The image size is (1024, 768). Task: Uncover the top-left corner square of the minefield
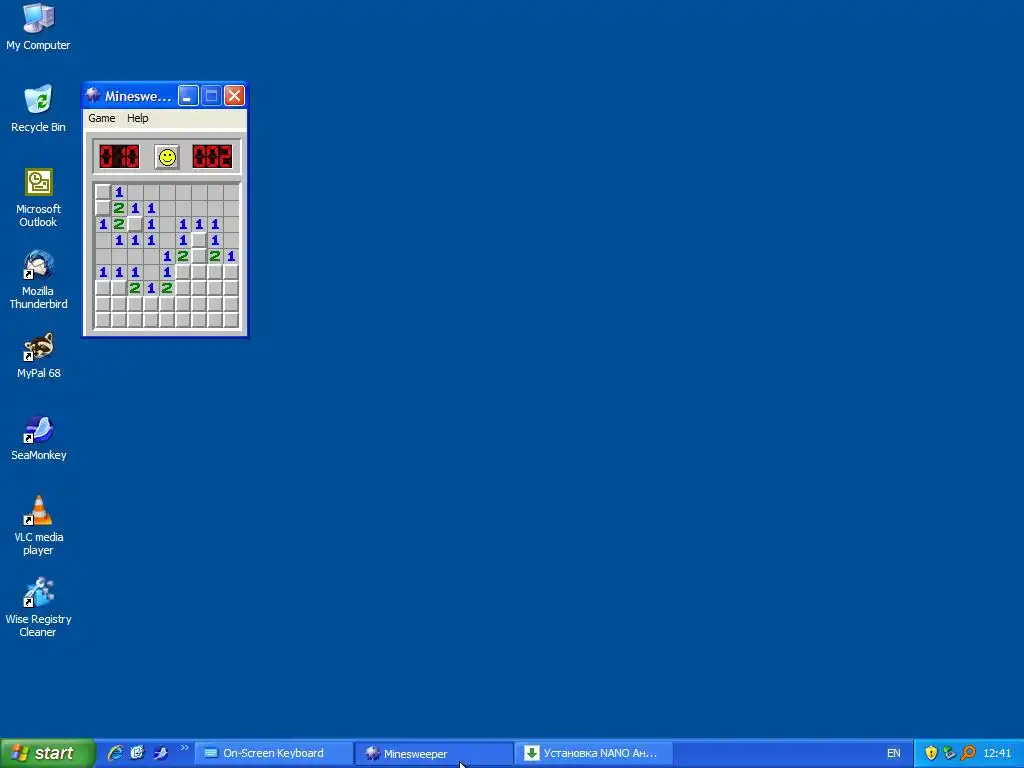(x=103, y=192)
